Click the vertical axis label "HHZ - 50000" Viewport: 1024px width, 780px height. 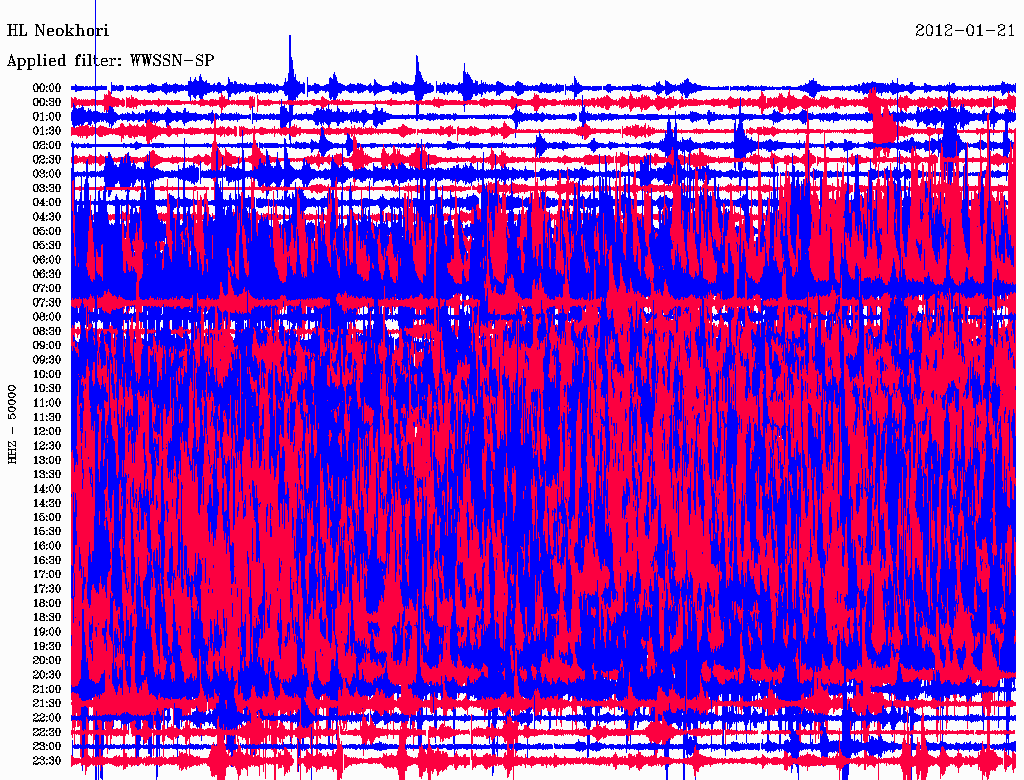click(12, 424)
